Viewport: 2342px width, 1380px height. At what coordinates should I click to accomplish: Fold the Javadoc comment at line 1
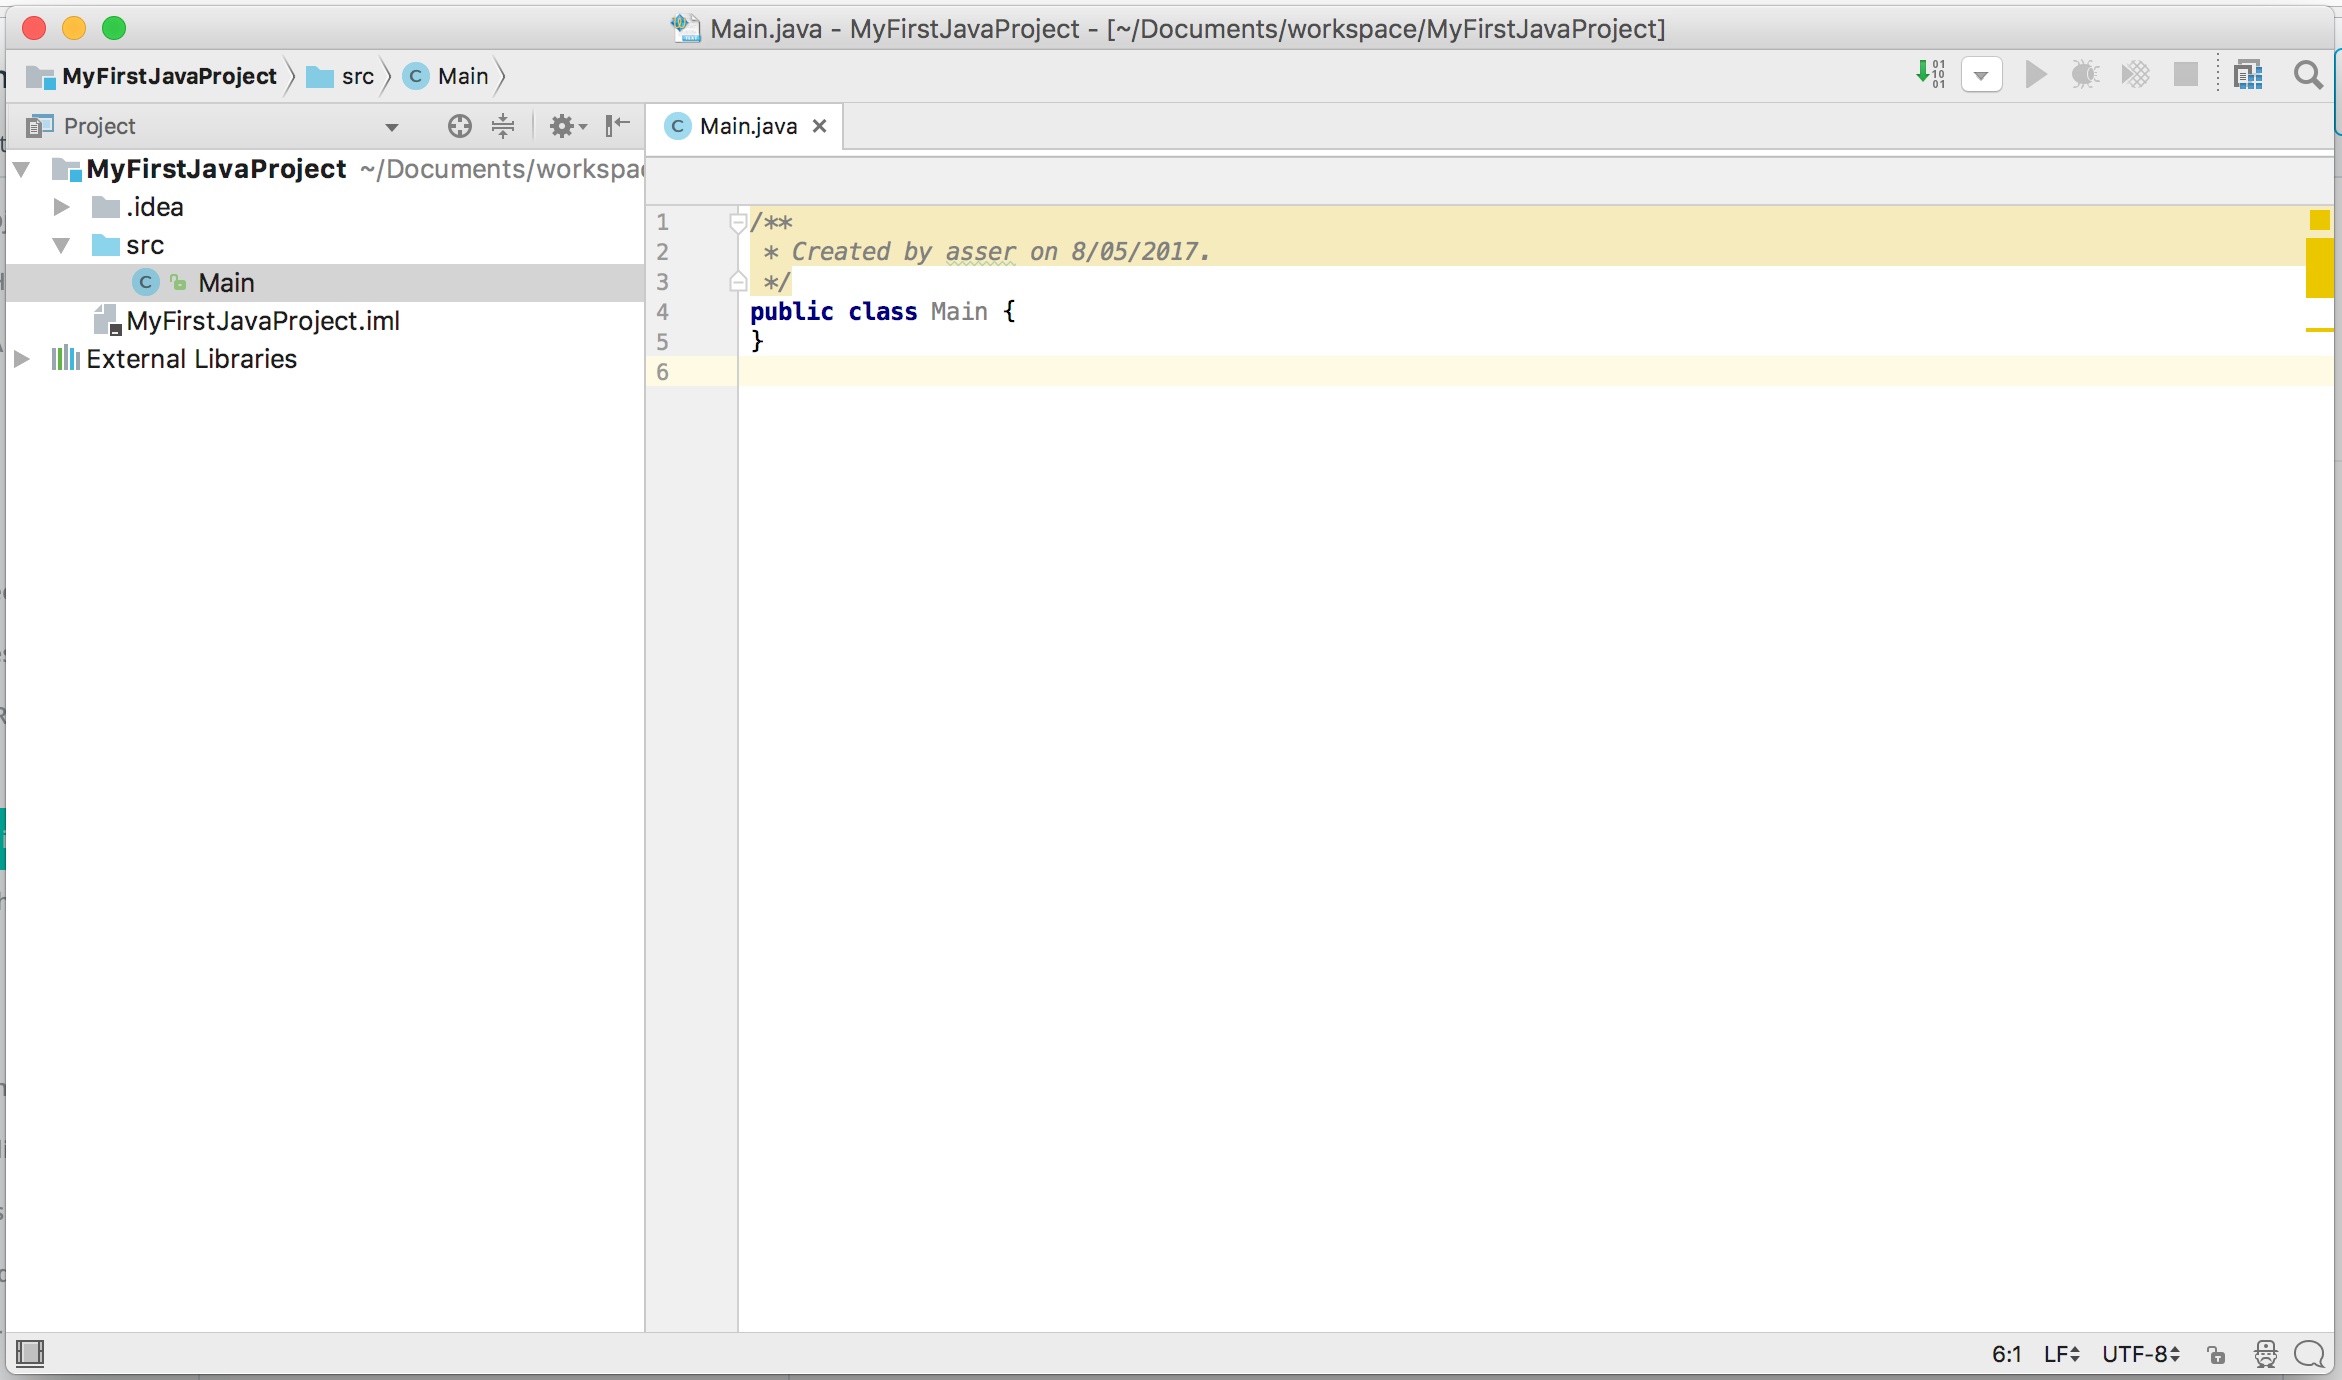click(738, 222)
